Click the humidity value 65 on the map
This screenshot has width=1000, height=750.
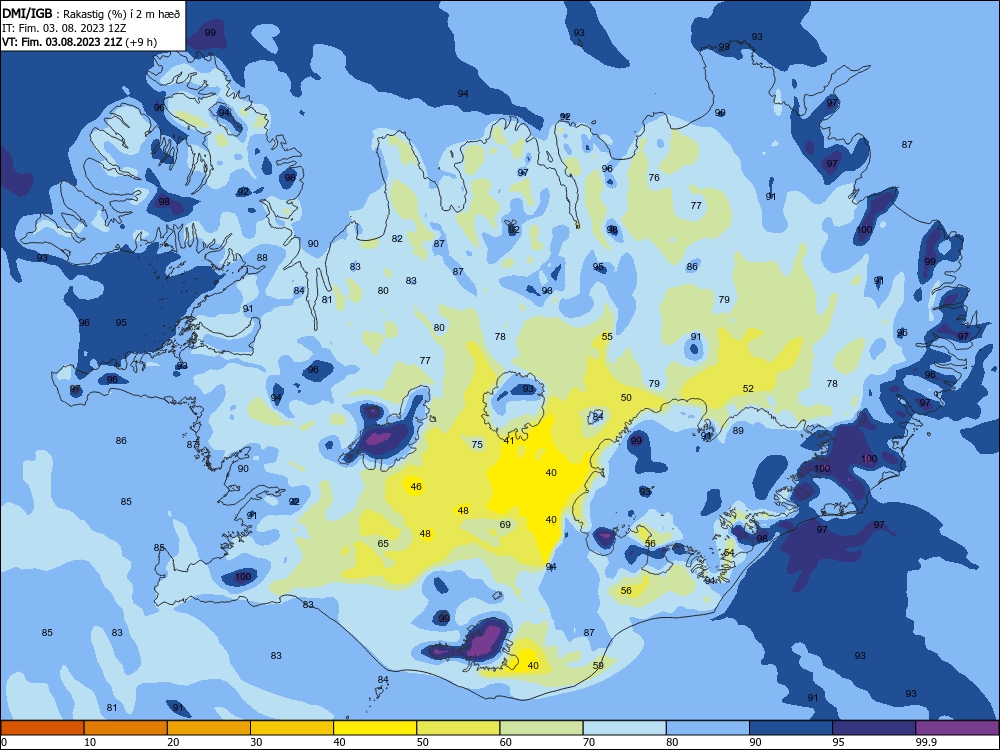pos(383,544)
